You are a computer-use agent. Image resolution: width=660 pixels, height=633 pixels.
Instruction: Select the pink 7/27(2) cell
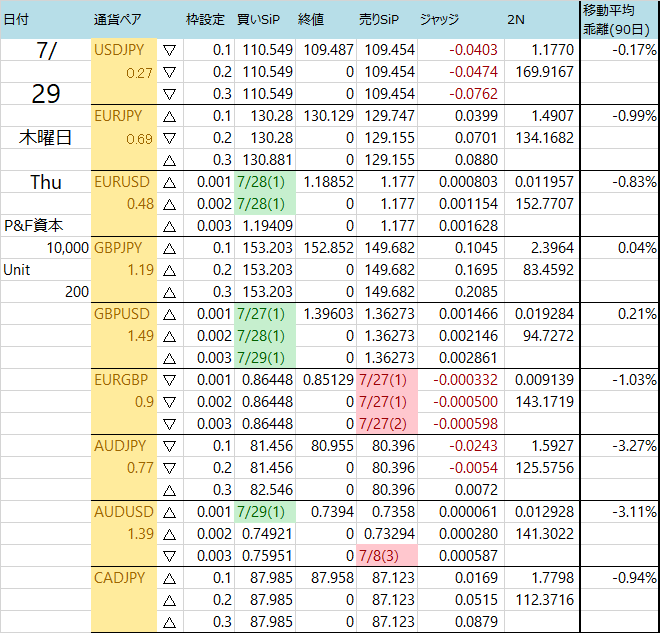tap(387, 424)
